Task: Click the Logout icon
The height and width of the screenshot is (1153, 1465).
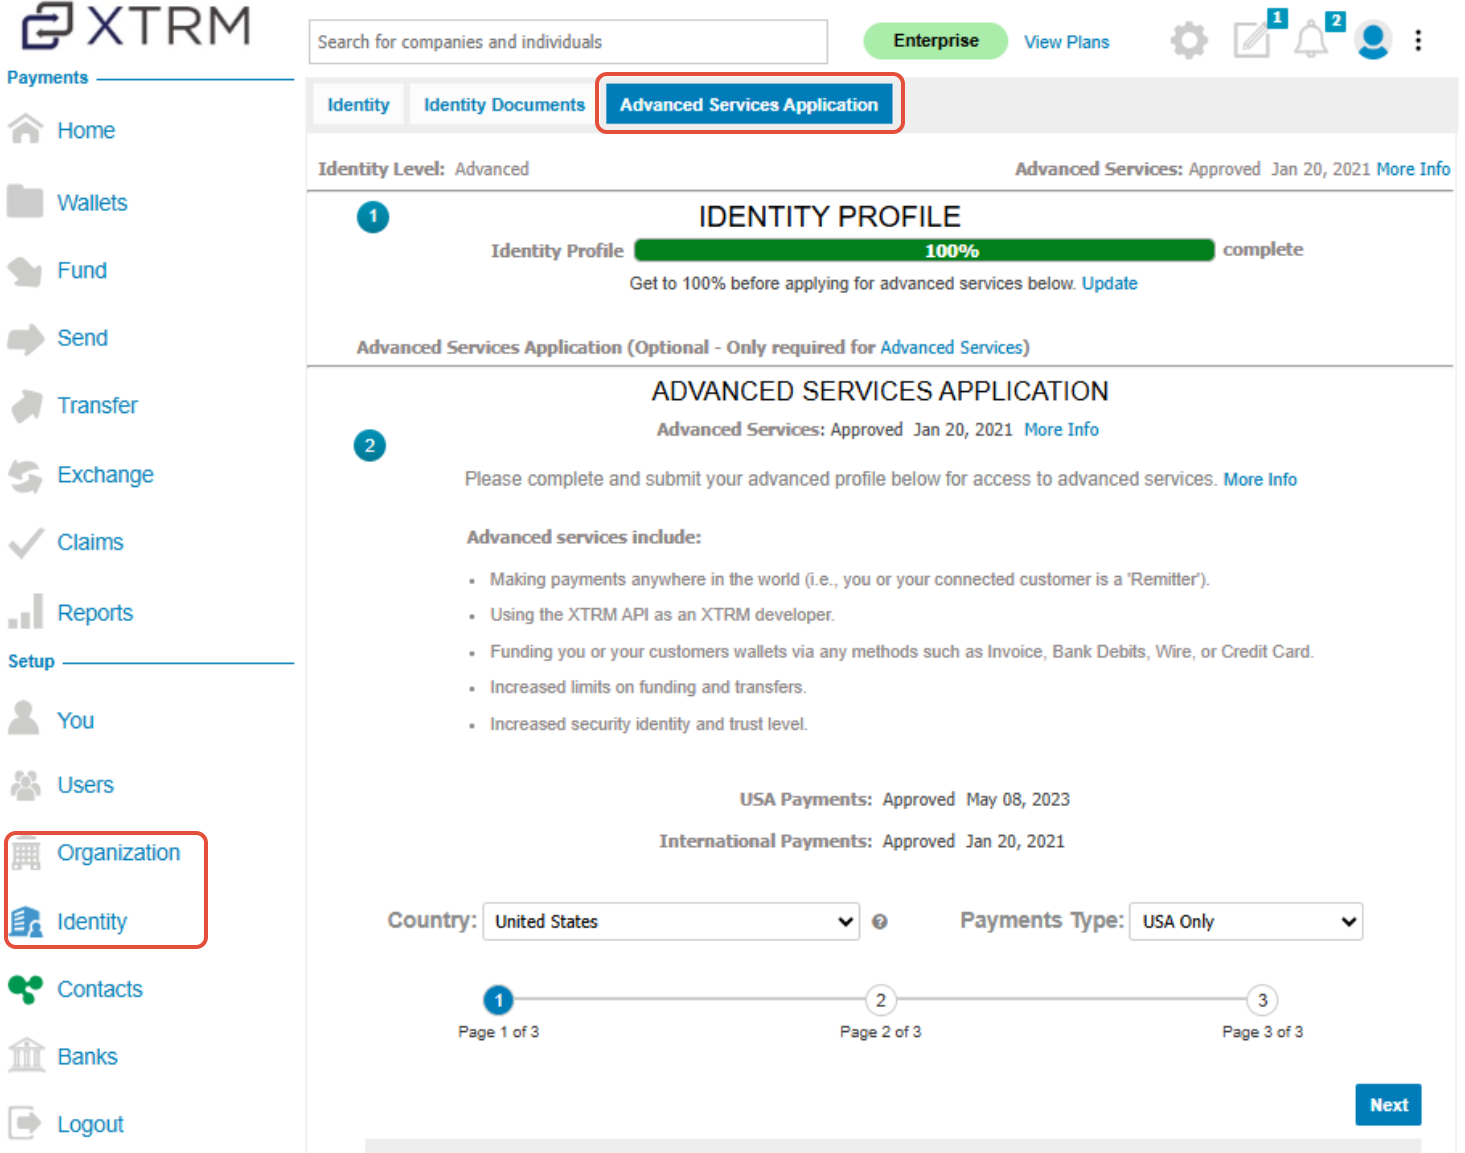Action: 25,1123
